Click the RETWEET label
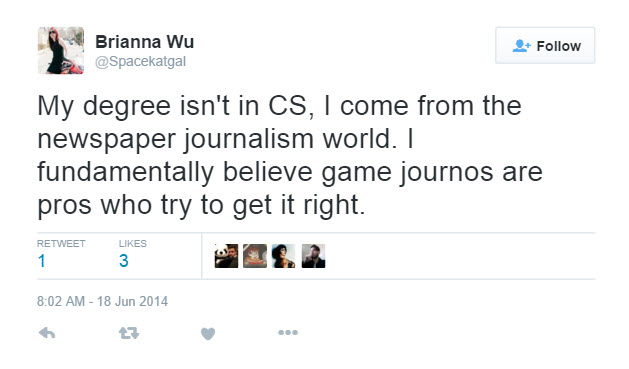629x369 pixels. click(61, 243)
